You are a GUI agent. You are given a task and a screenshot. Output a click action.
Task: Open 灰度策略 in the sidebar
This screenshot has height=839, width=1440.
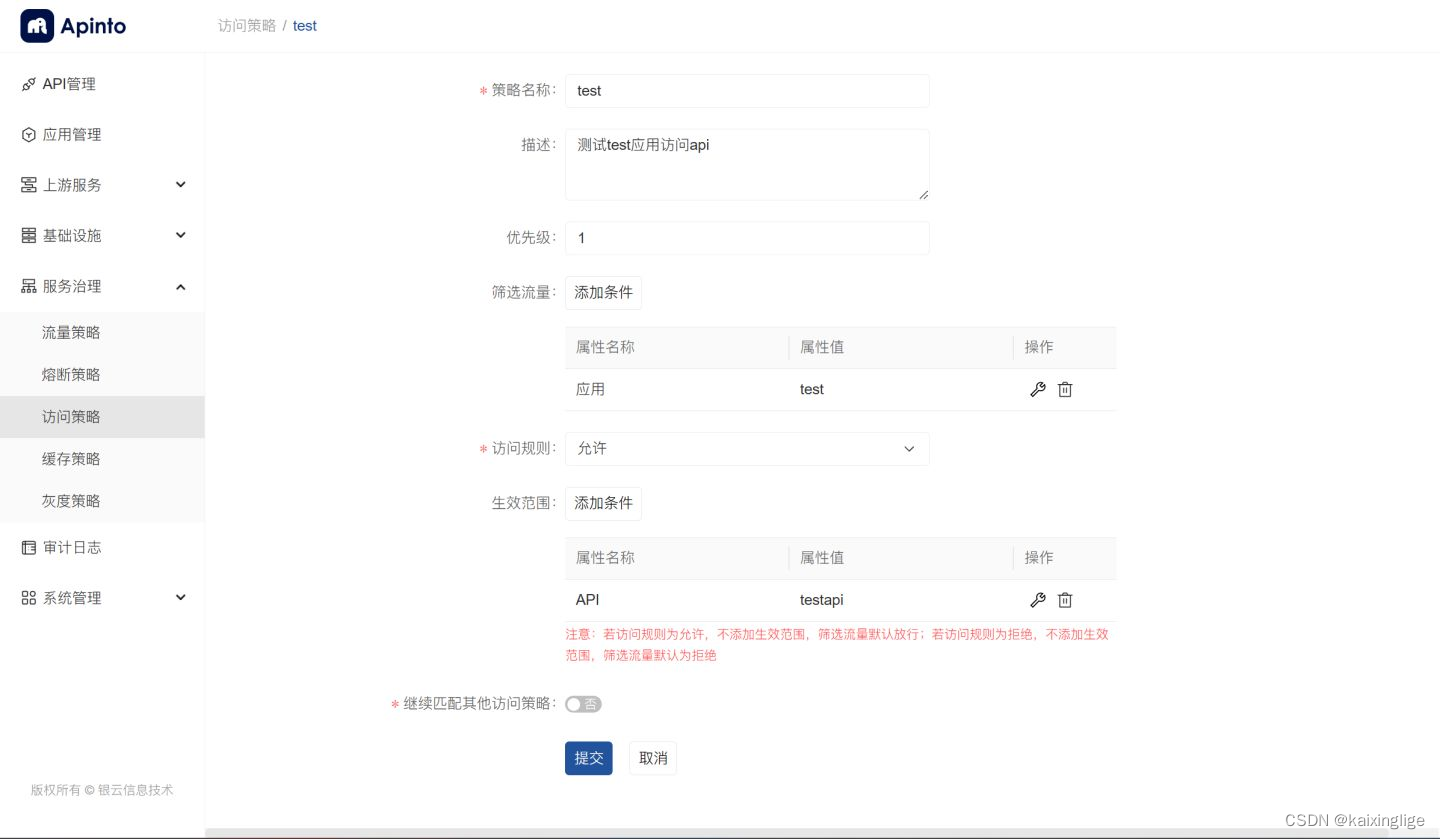click(x=102, y=501)
